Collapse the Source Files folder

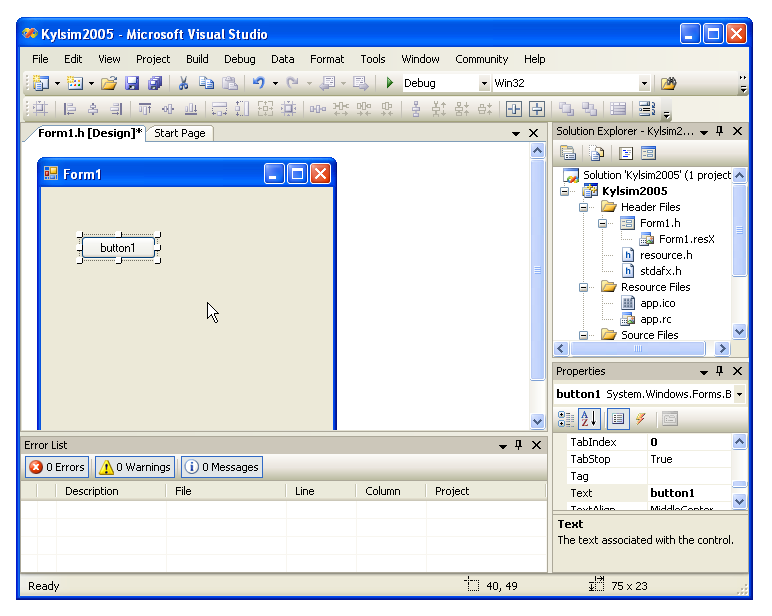pos(583,335)
